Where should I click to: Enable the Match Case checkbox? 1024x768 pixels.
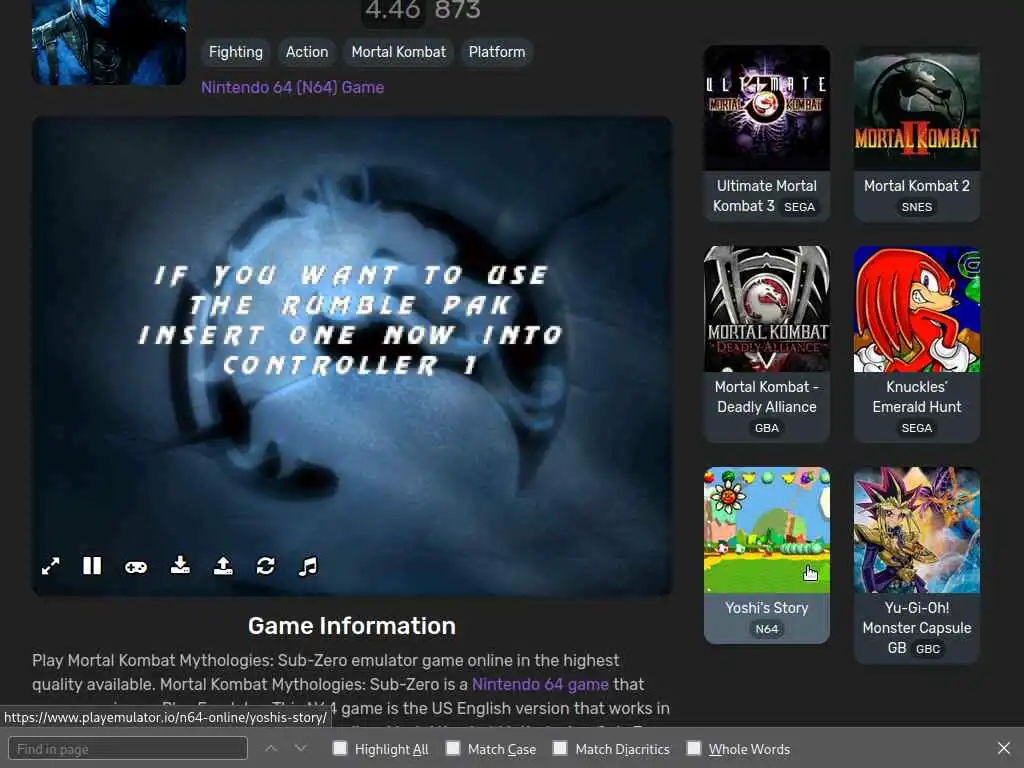(x=453, y=748)
